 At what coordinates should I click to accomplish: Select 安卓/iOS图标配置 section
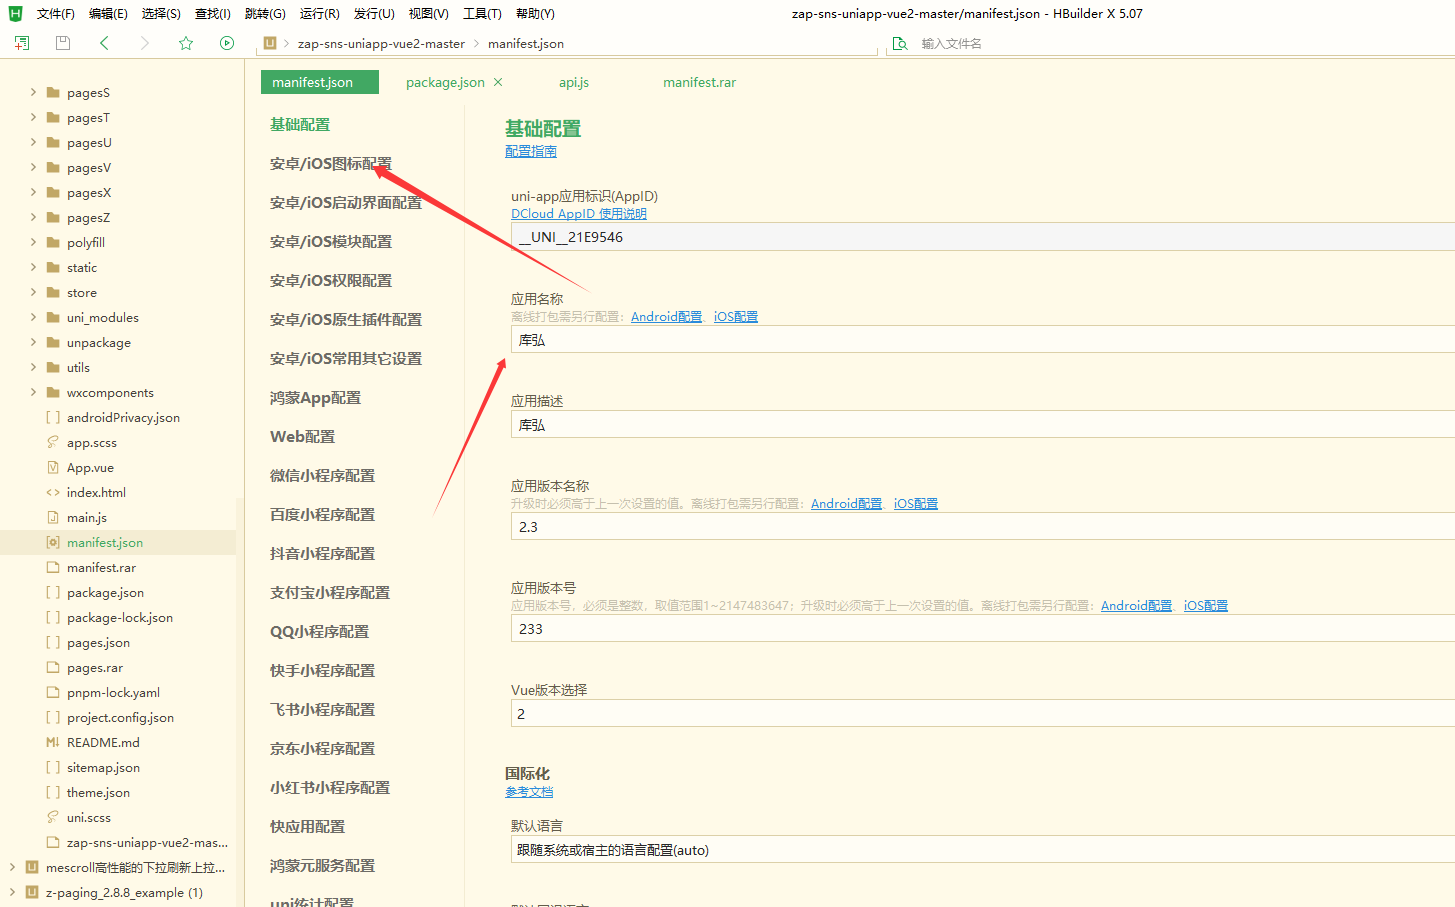[x=331, y=163]
